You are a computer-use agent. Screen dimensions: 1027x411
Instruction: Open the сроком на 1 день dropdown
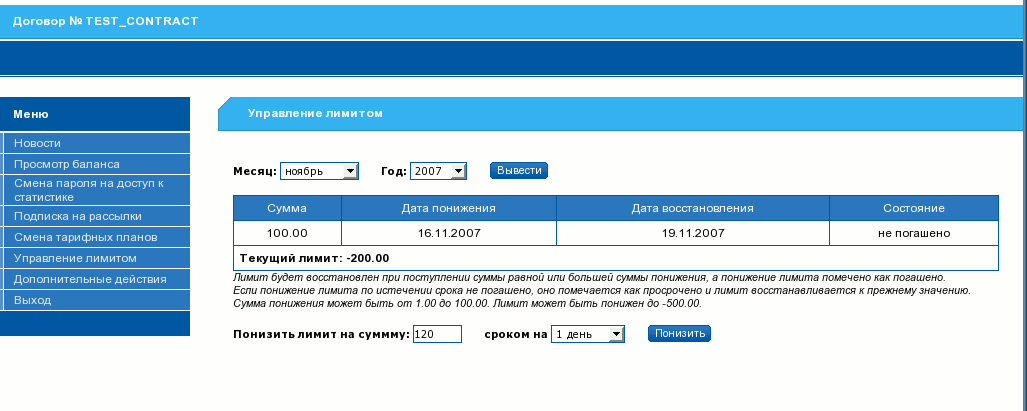pyautogui.click(x=587, y=334)
